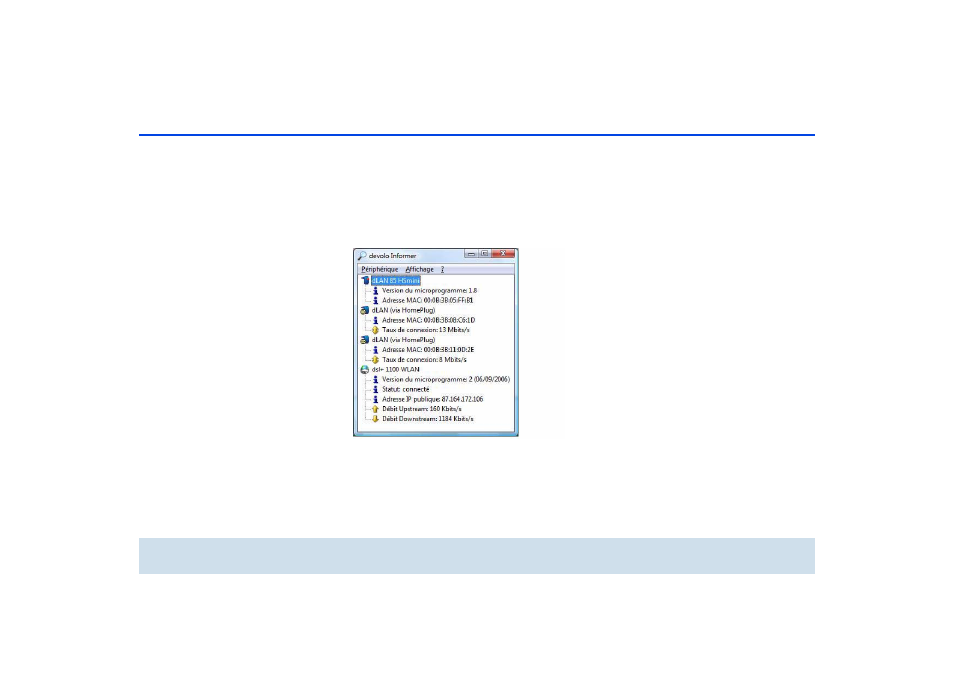
Task: Select dLAN (via HomePlug) entry above MAC ending C6:1D
Action: [403, 310]
